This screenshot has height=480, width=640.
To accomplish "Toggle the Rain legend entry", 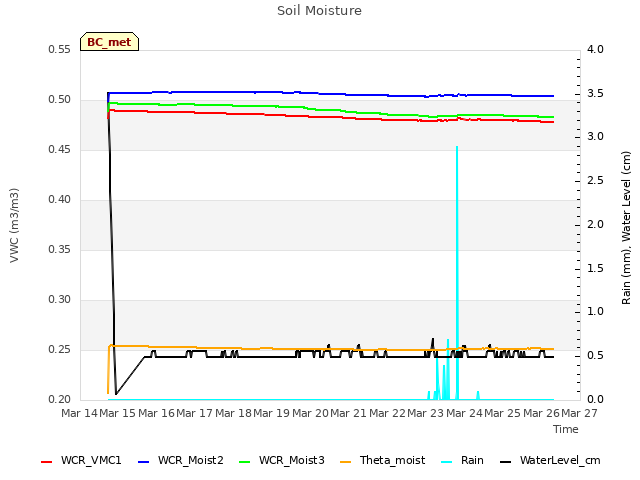I will (x=462, y=460).
